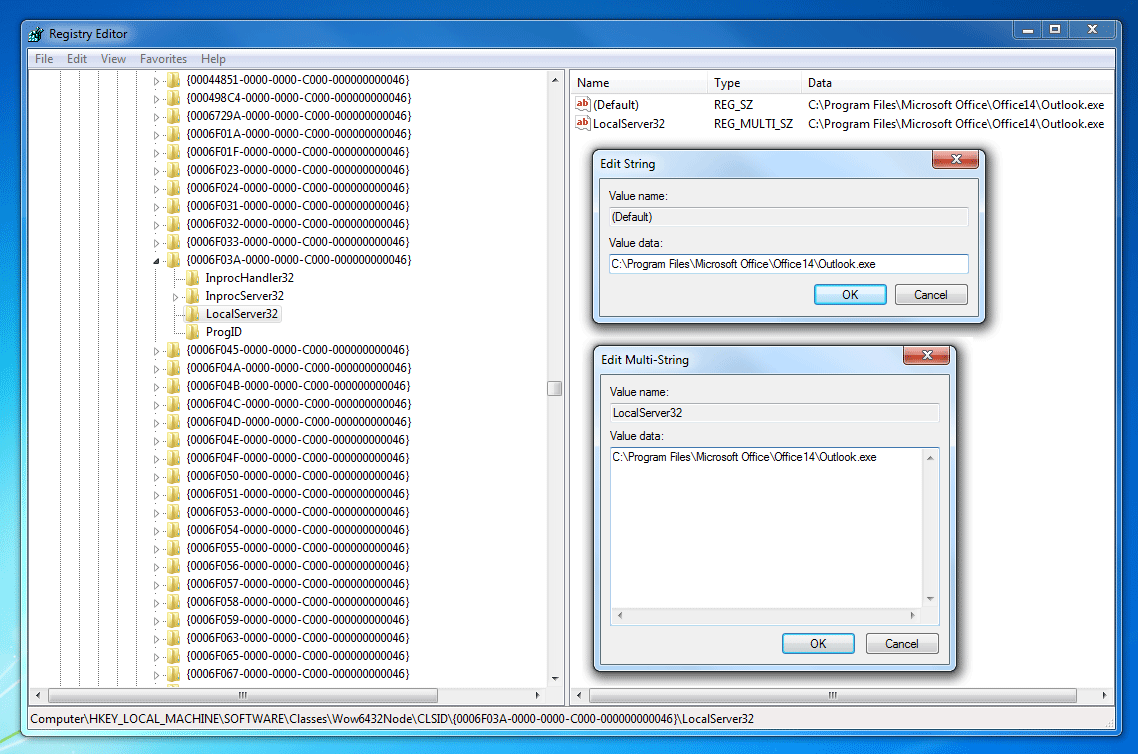Click the tree pane vertical scrollbar
This screenshot has width=1138, height=754.
556,388
